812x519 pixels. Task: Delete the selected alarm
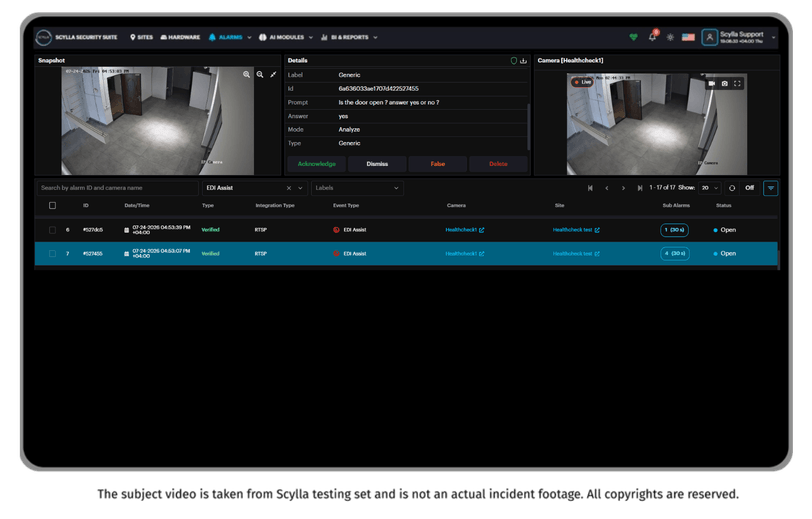pyautogui.click(x=498, y=164)
